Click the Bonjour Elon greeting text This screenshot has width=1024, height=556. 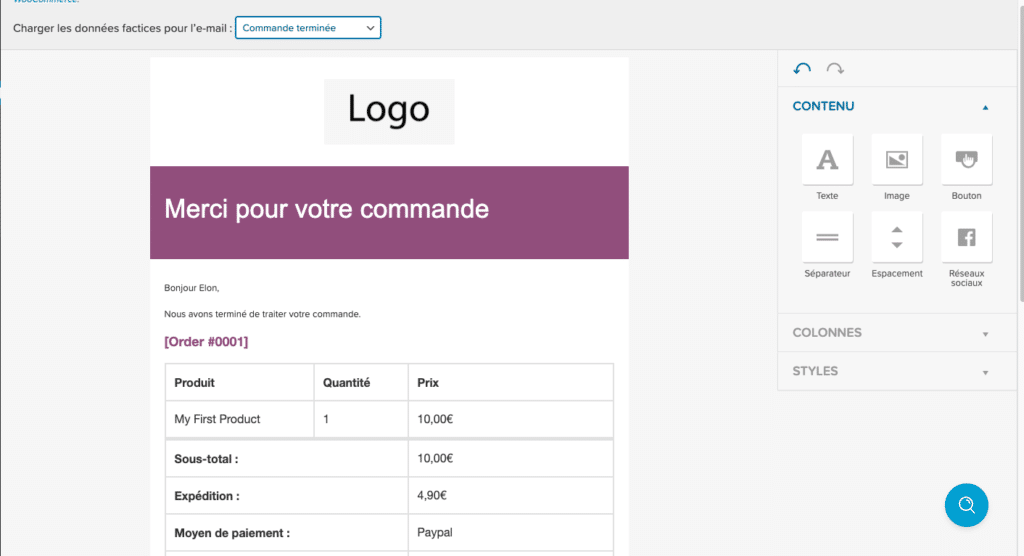point(191,288)
